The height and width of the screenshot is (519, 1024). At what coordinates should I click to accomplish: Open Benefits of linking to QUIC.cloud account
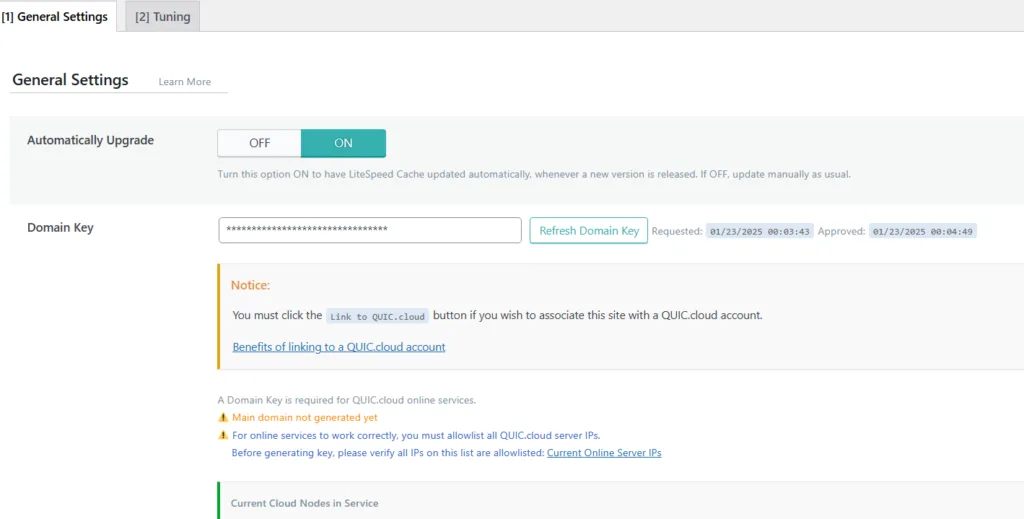point(339,347)
